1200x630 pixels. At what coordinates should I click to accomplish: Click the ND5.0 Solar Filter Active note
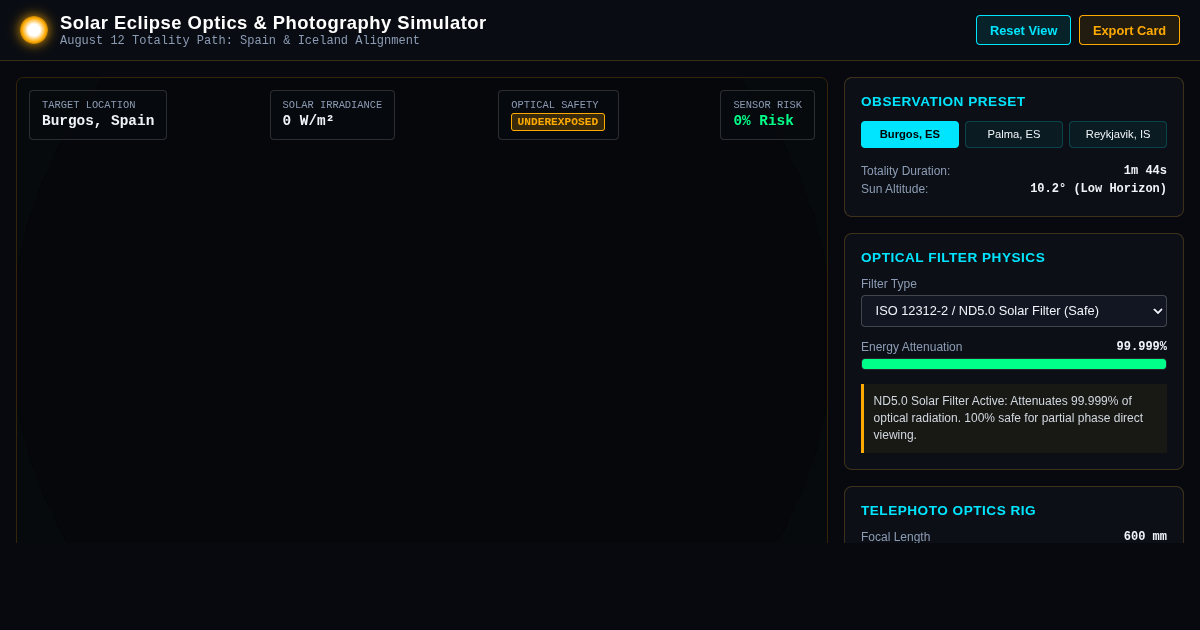(1014, 418)
